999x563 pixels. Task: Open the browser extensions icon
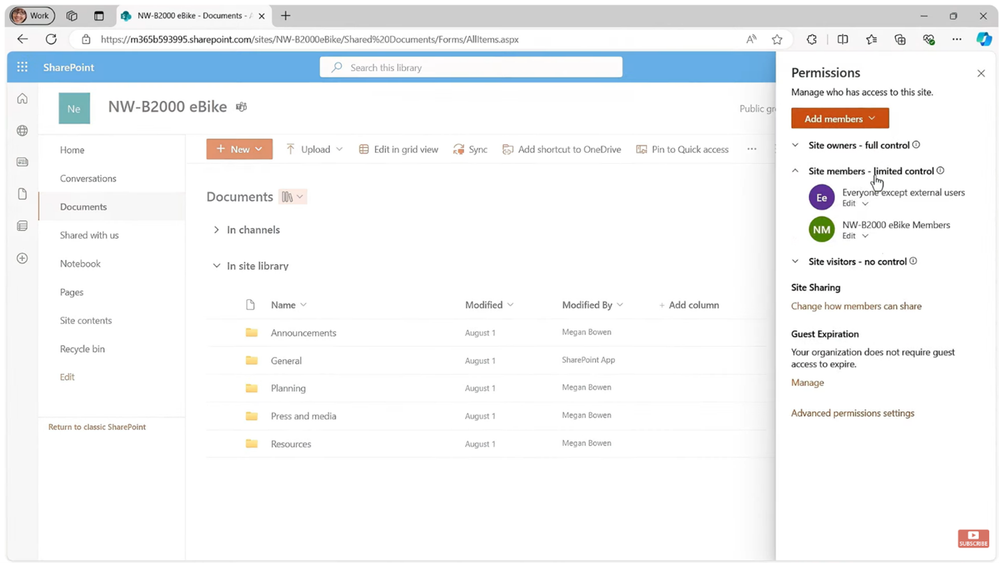(811, 39)
